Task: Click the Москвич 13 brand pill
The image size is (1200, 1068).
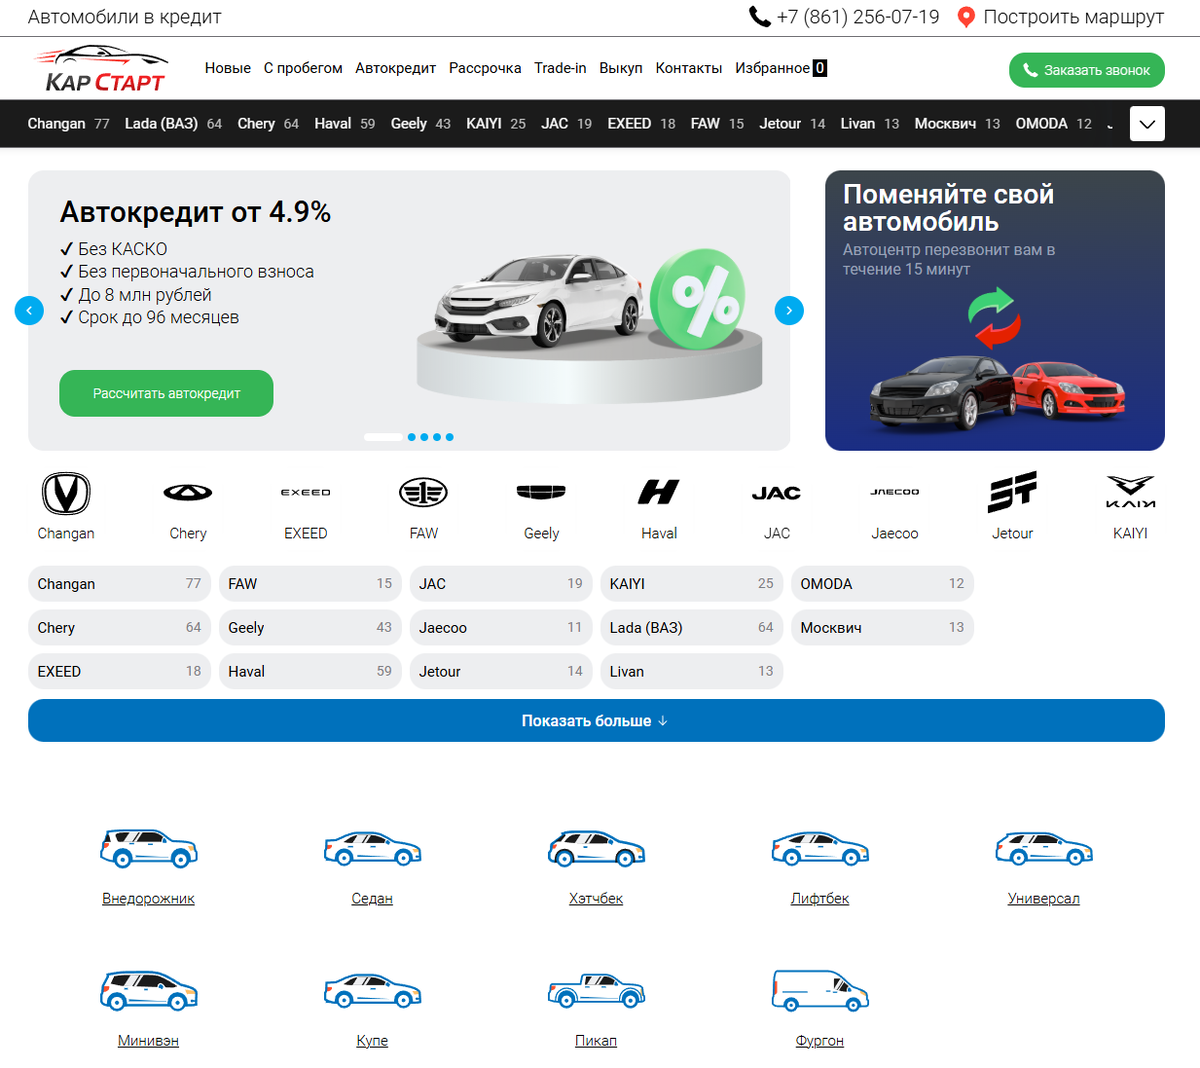Action: pyautogui.click(x=882, y=628)
